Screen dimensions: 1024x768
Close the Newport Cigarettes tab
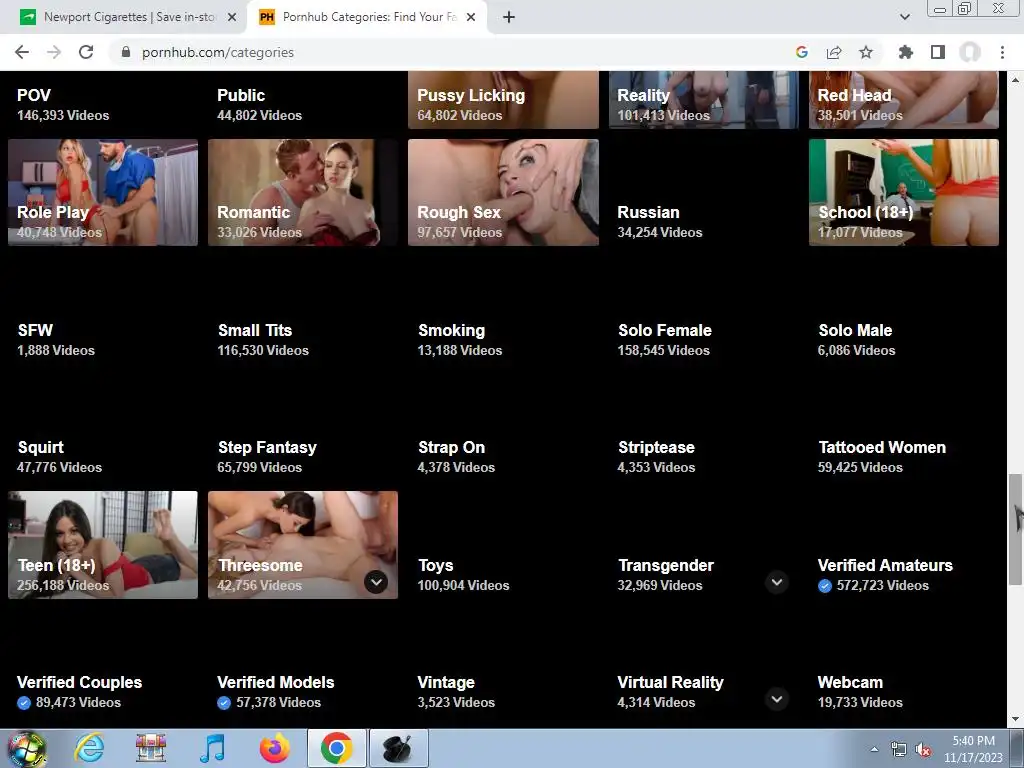tap(232, 17)
